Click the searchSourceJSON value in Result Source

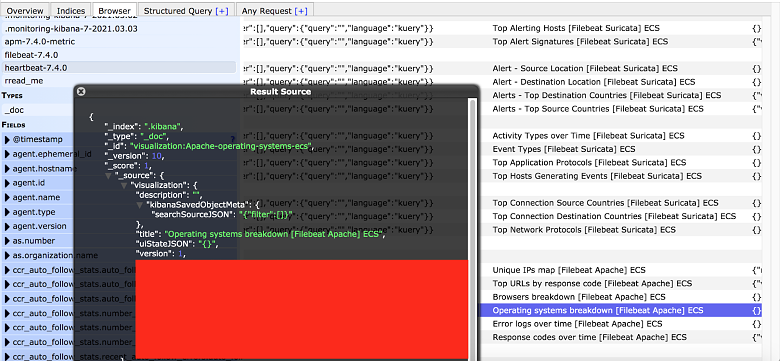click(x=267, y=215)
